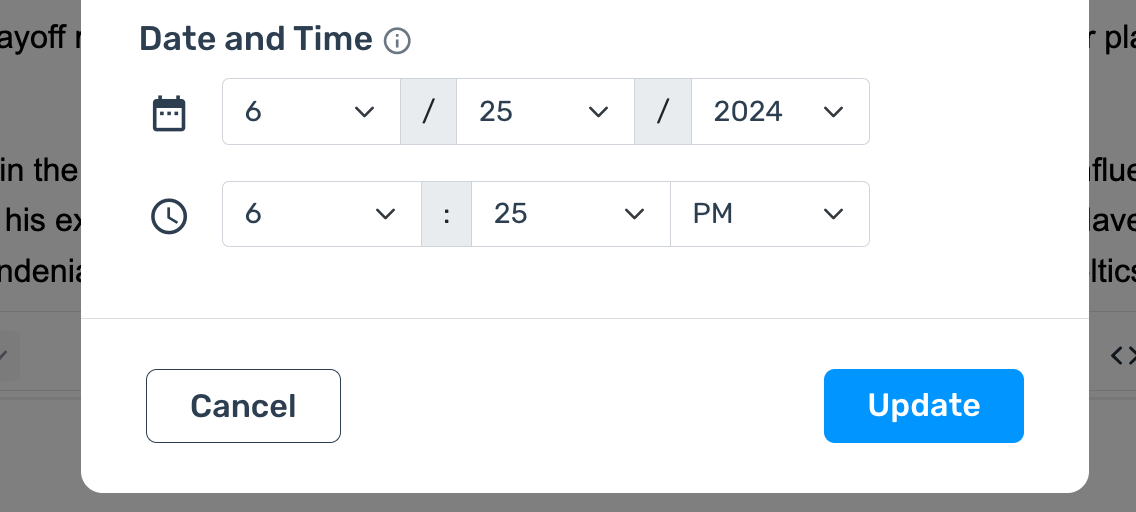The image size is (1136, 512).
Task: Click the info icon beside Date and Time
Action: click(397, 41)
